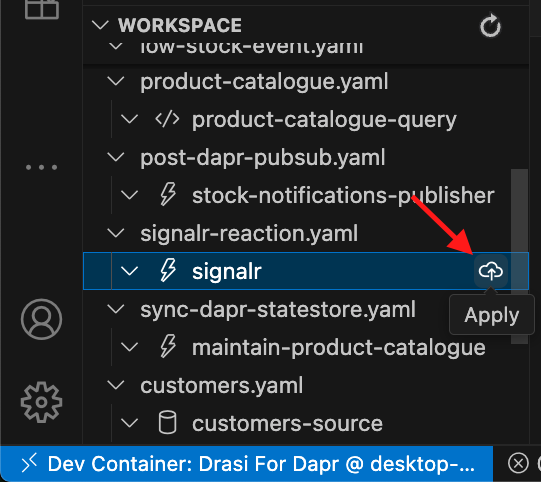
Task: Click the Apply cloud-upload icon on signalr
Action: [491, 271]
